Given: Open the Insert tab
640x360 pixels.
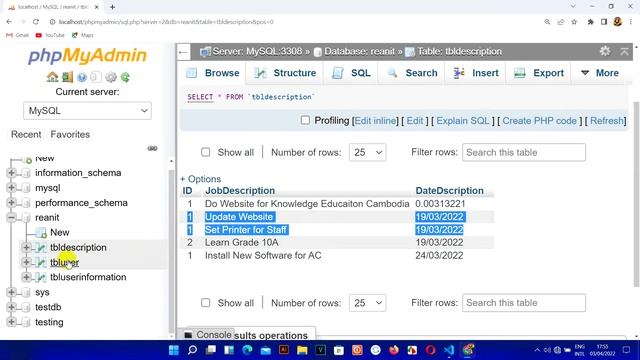Looking at the screenshot, I should coord(476,73).
